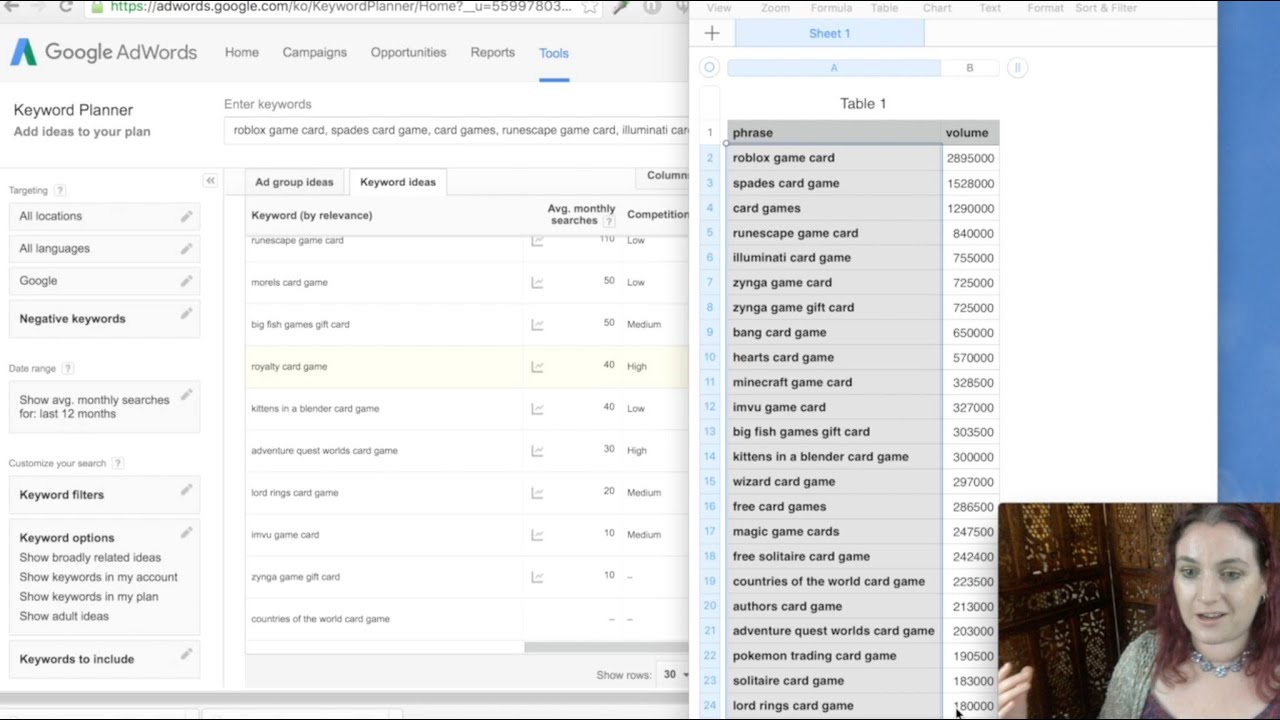Image resolution: width=1280 pixels, height=720 pixels.
Task: Show trend chart for adventure quest worlds card game
Action: pyautogui.click(x=537, y=451)
